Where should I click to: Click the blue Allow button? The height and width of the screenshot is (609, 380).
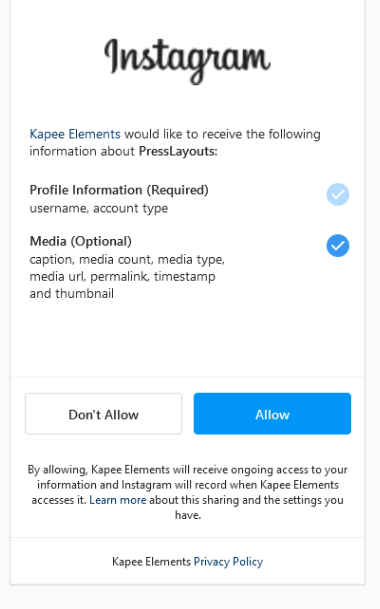(x=272, y=414)
